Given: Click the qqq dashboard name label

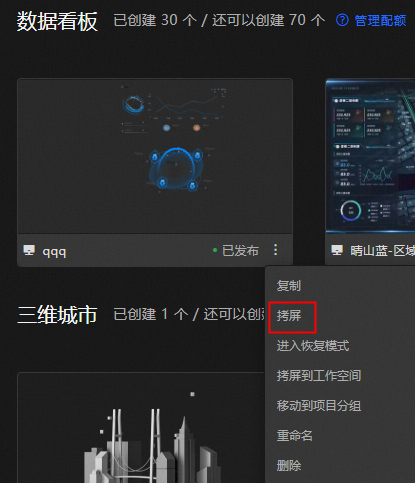Looking at the screenshot, I should coord(54,251).
